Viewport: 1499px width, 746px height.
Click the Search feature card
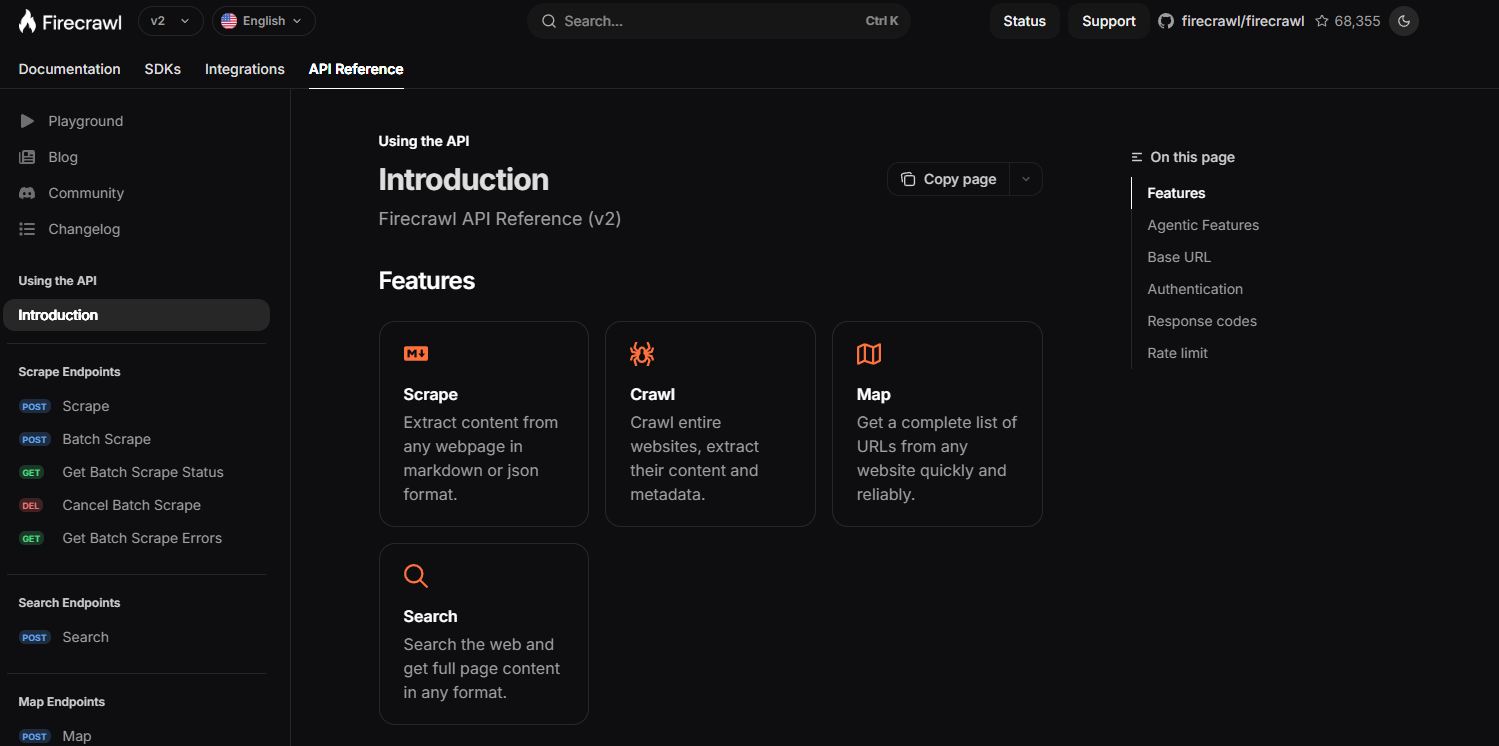point(483,633)
